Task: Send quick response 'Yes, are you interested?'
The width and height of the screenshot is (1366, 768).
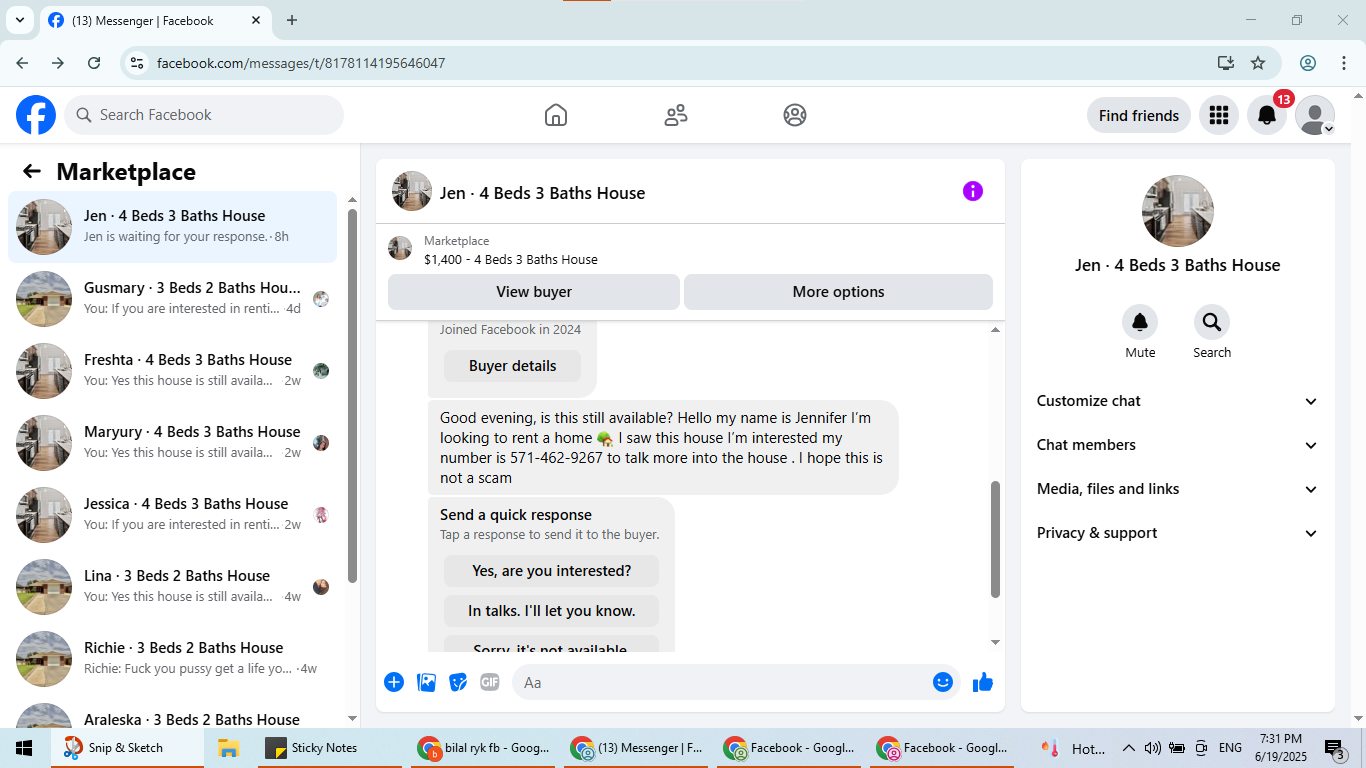Action: click(x=552, y=571)
